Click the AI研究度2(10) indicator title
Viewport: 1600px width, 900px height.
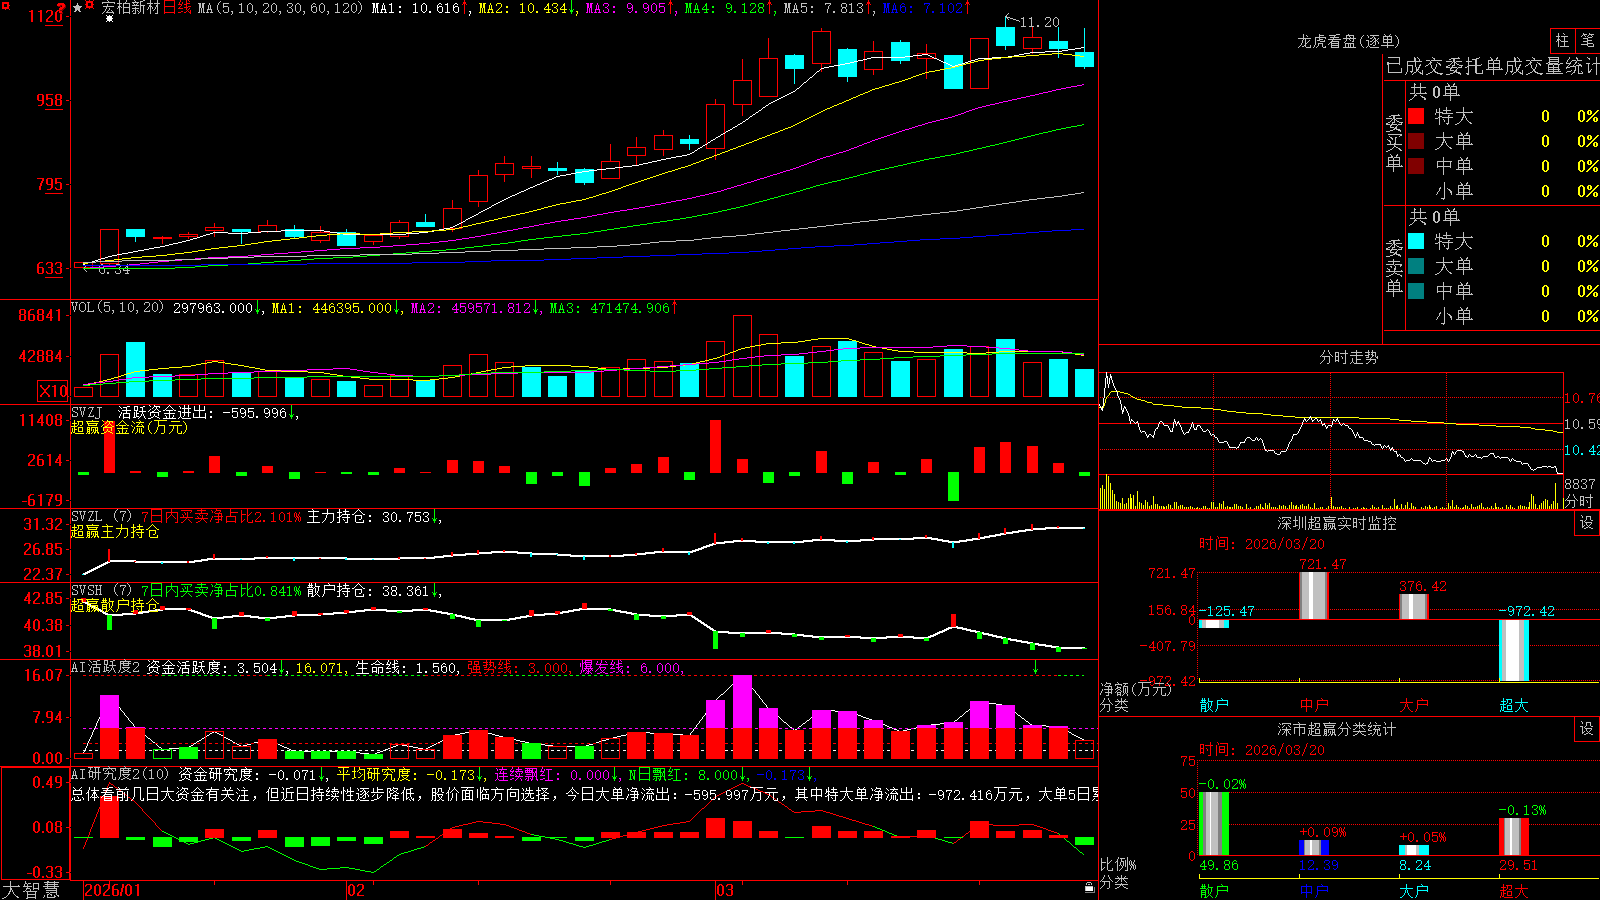coord(120,774)
